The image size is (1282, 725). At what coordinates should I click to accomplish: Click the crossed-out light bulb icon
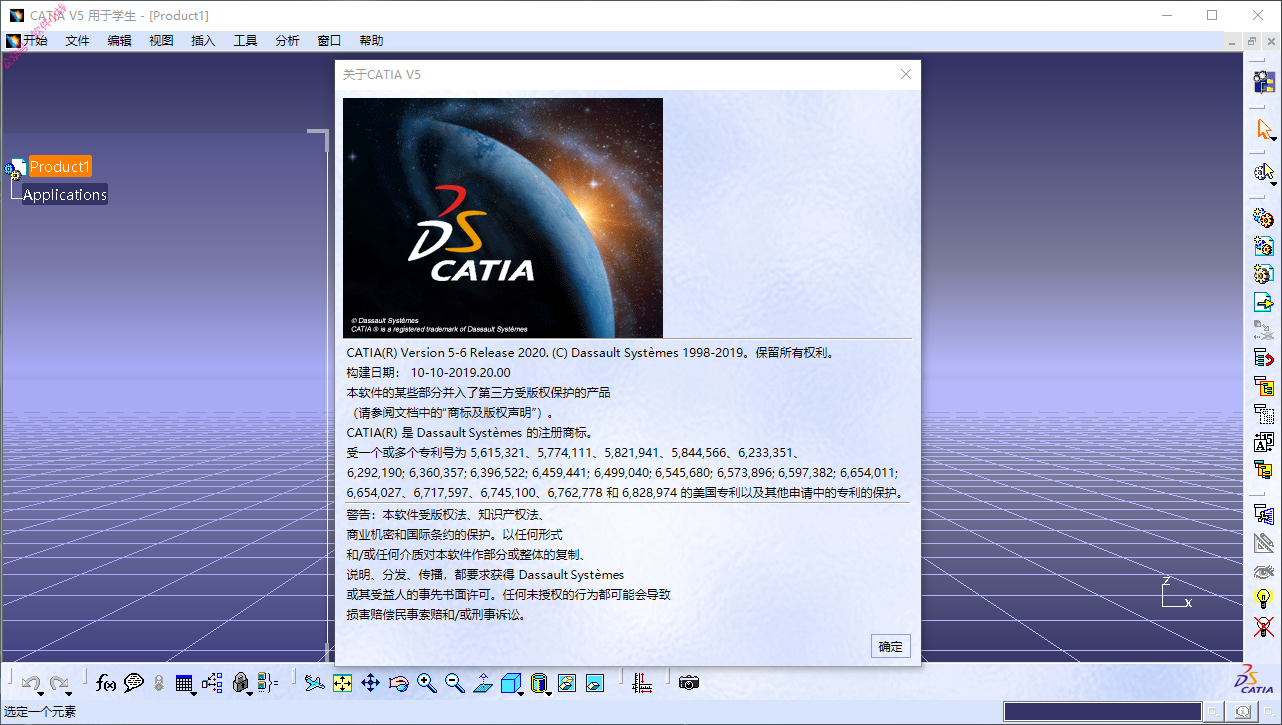[x=1264, y=627]
